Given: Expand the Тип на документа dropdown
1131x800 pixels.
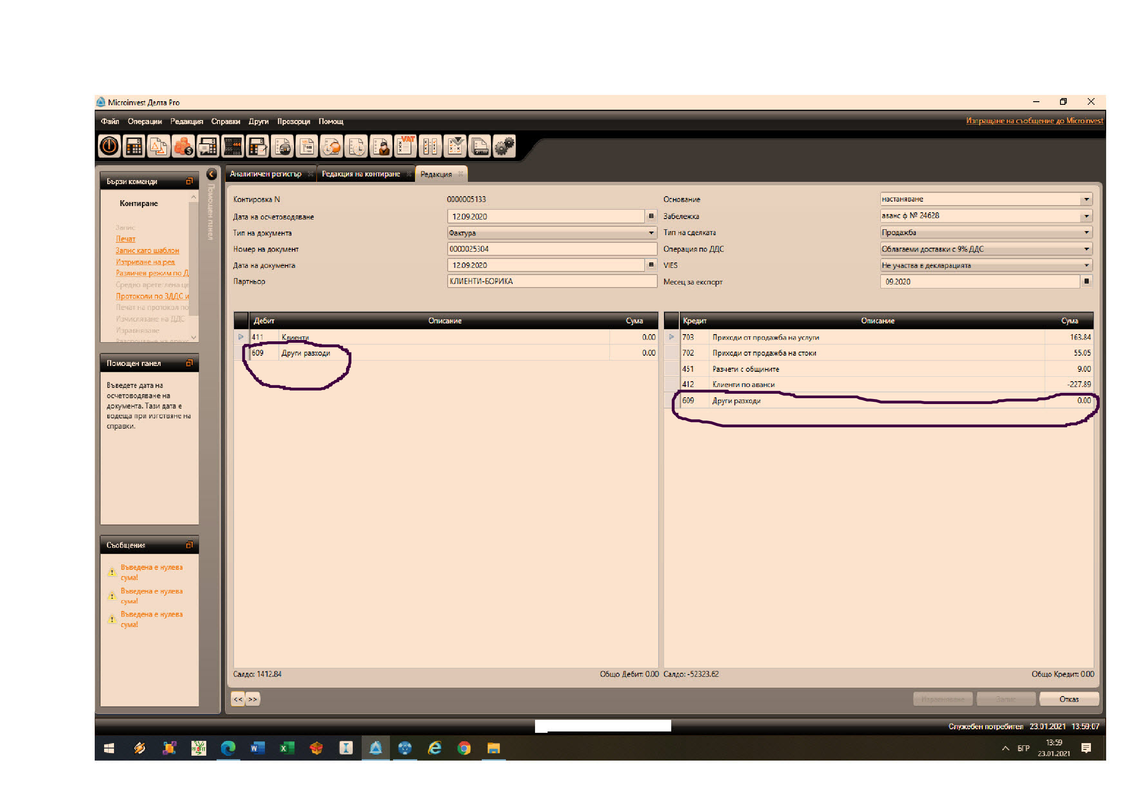Looking at the screenshot, I should click(x=651, y=232).
